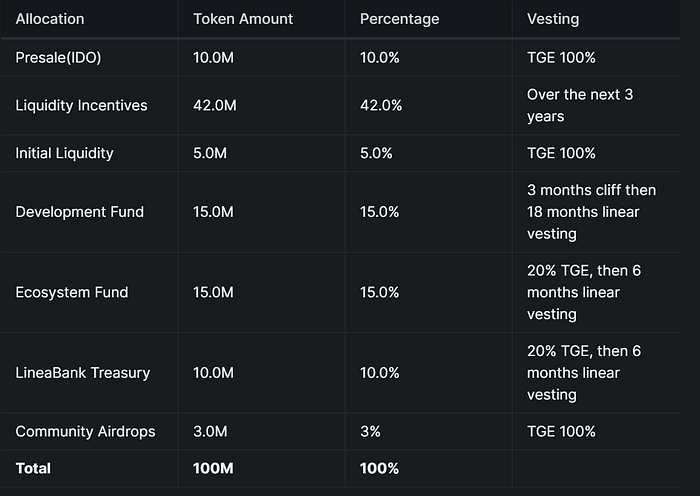Click the 100% total percentage cell
Screen dimensions: 700x496
[x=378, y=468]
